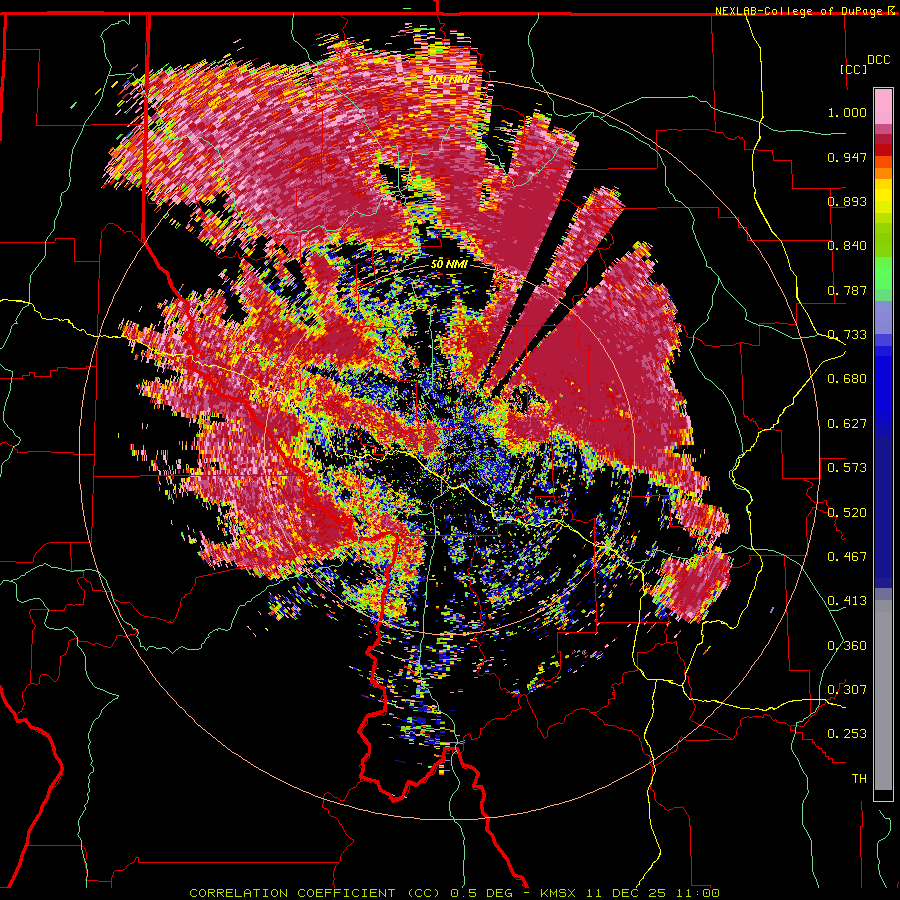Click the KMSX station identifier in caption
The image size is (900, 900).
(559, 893)
